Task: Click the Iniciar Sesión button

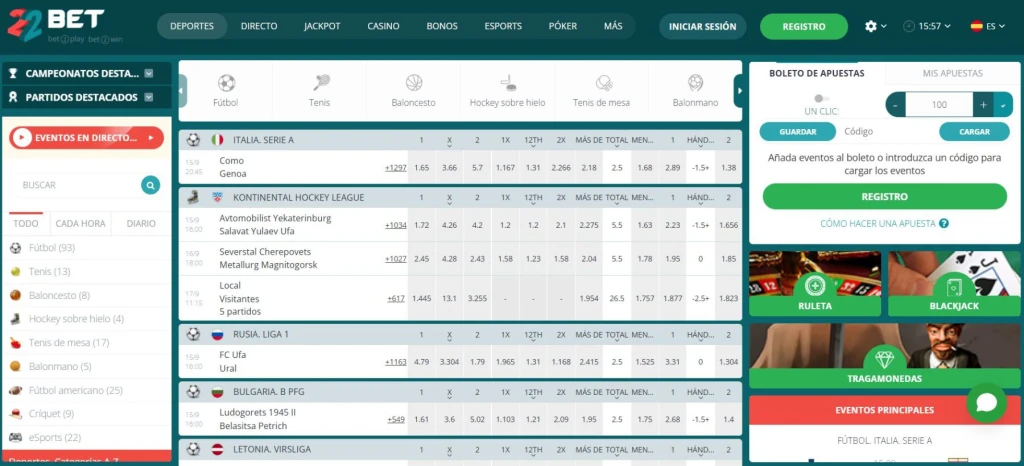Action: 703,27
